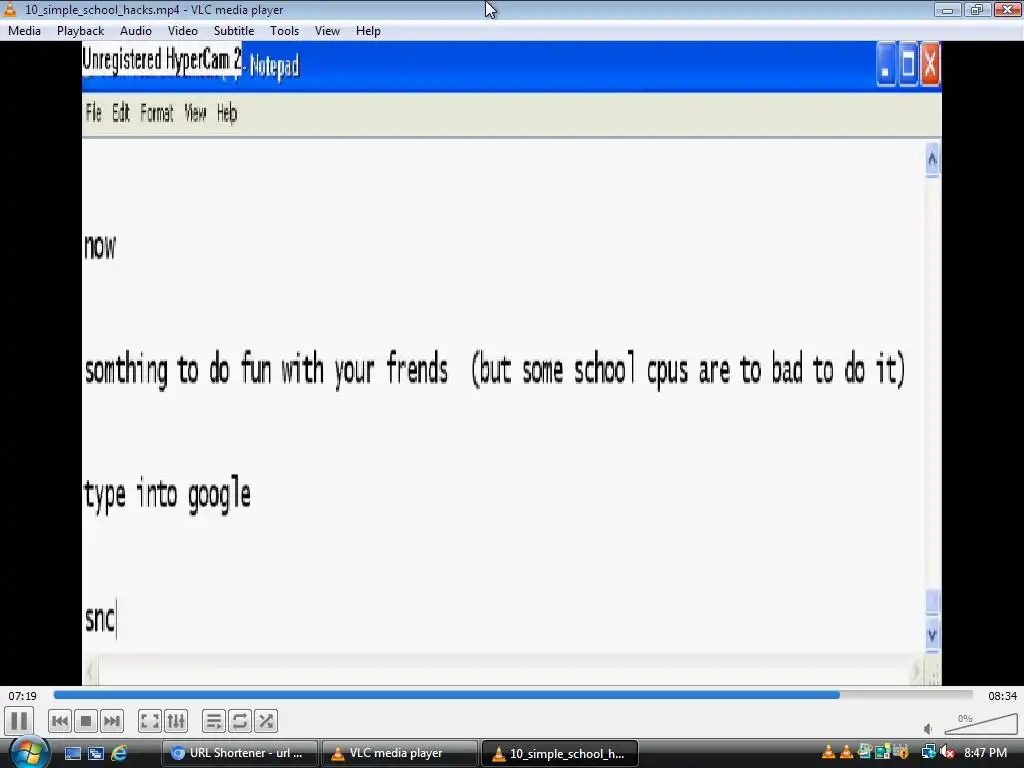Toggle loop repeat mode
1024x768 pixels.
point(240,721)
